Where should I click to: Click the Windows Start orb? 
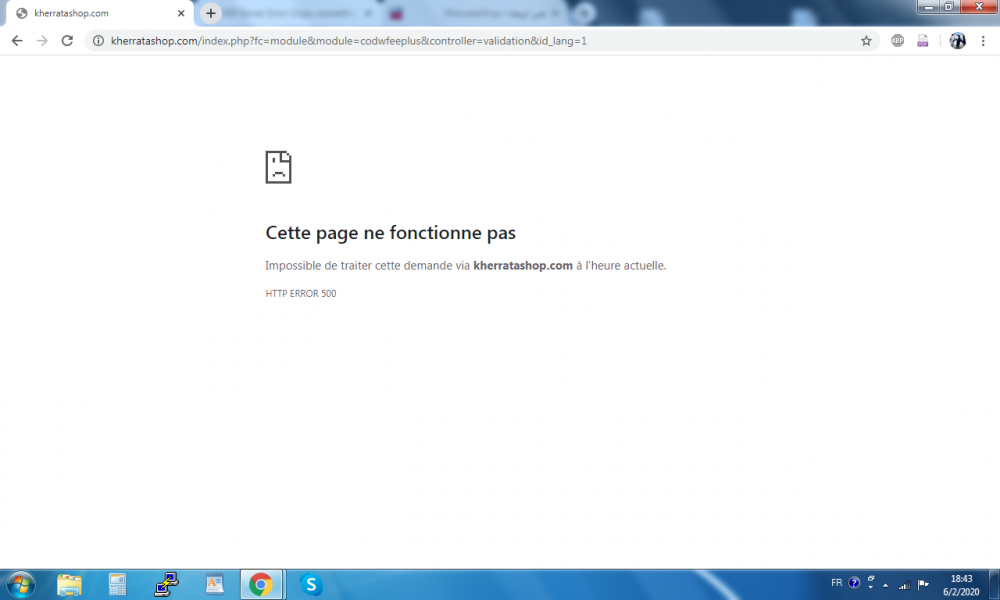[20, 584]
